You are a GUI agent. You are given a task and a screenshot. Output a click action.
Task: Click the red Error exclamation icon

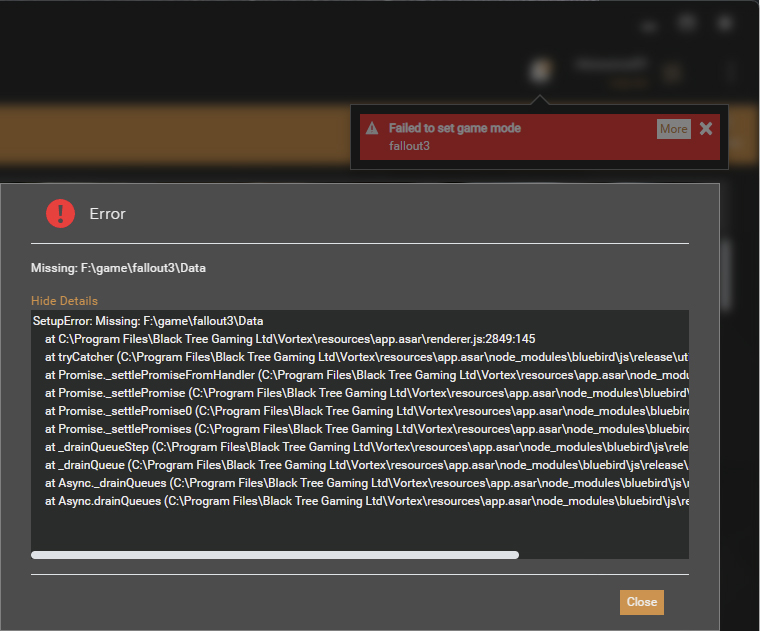click(x=60, y=213)
